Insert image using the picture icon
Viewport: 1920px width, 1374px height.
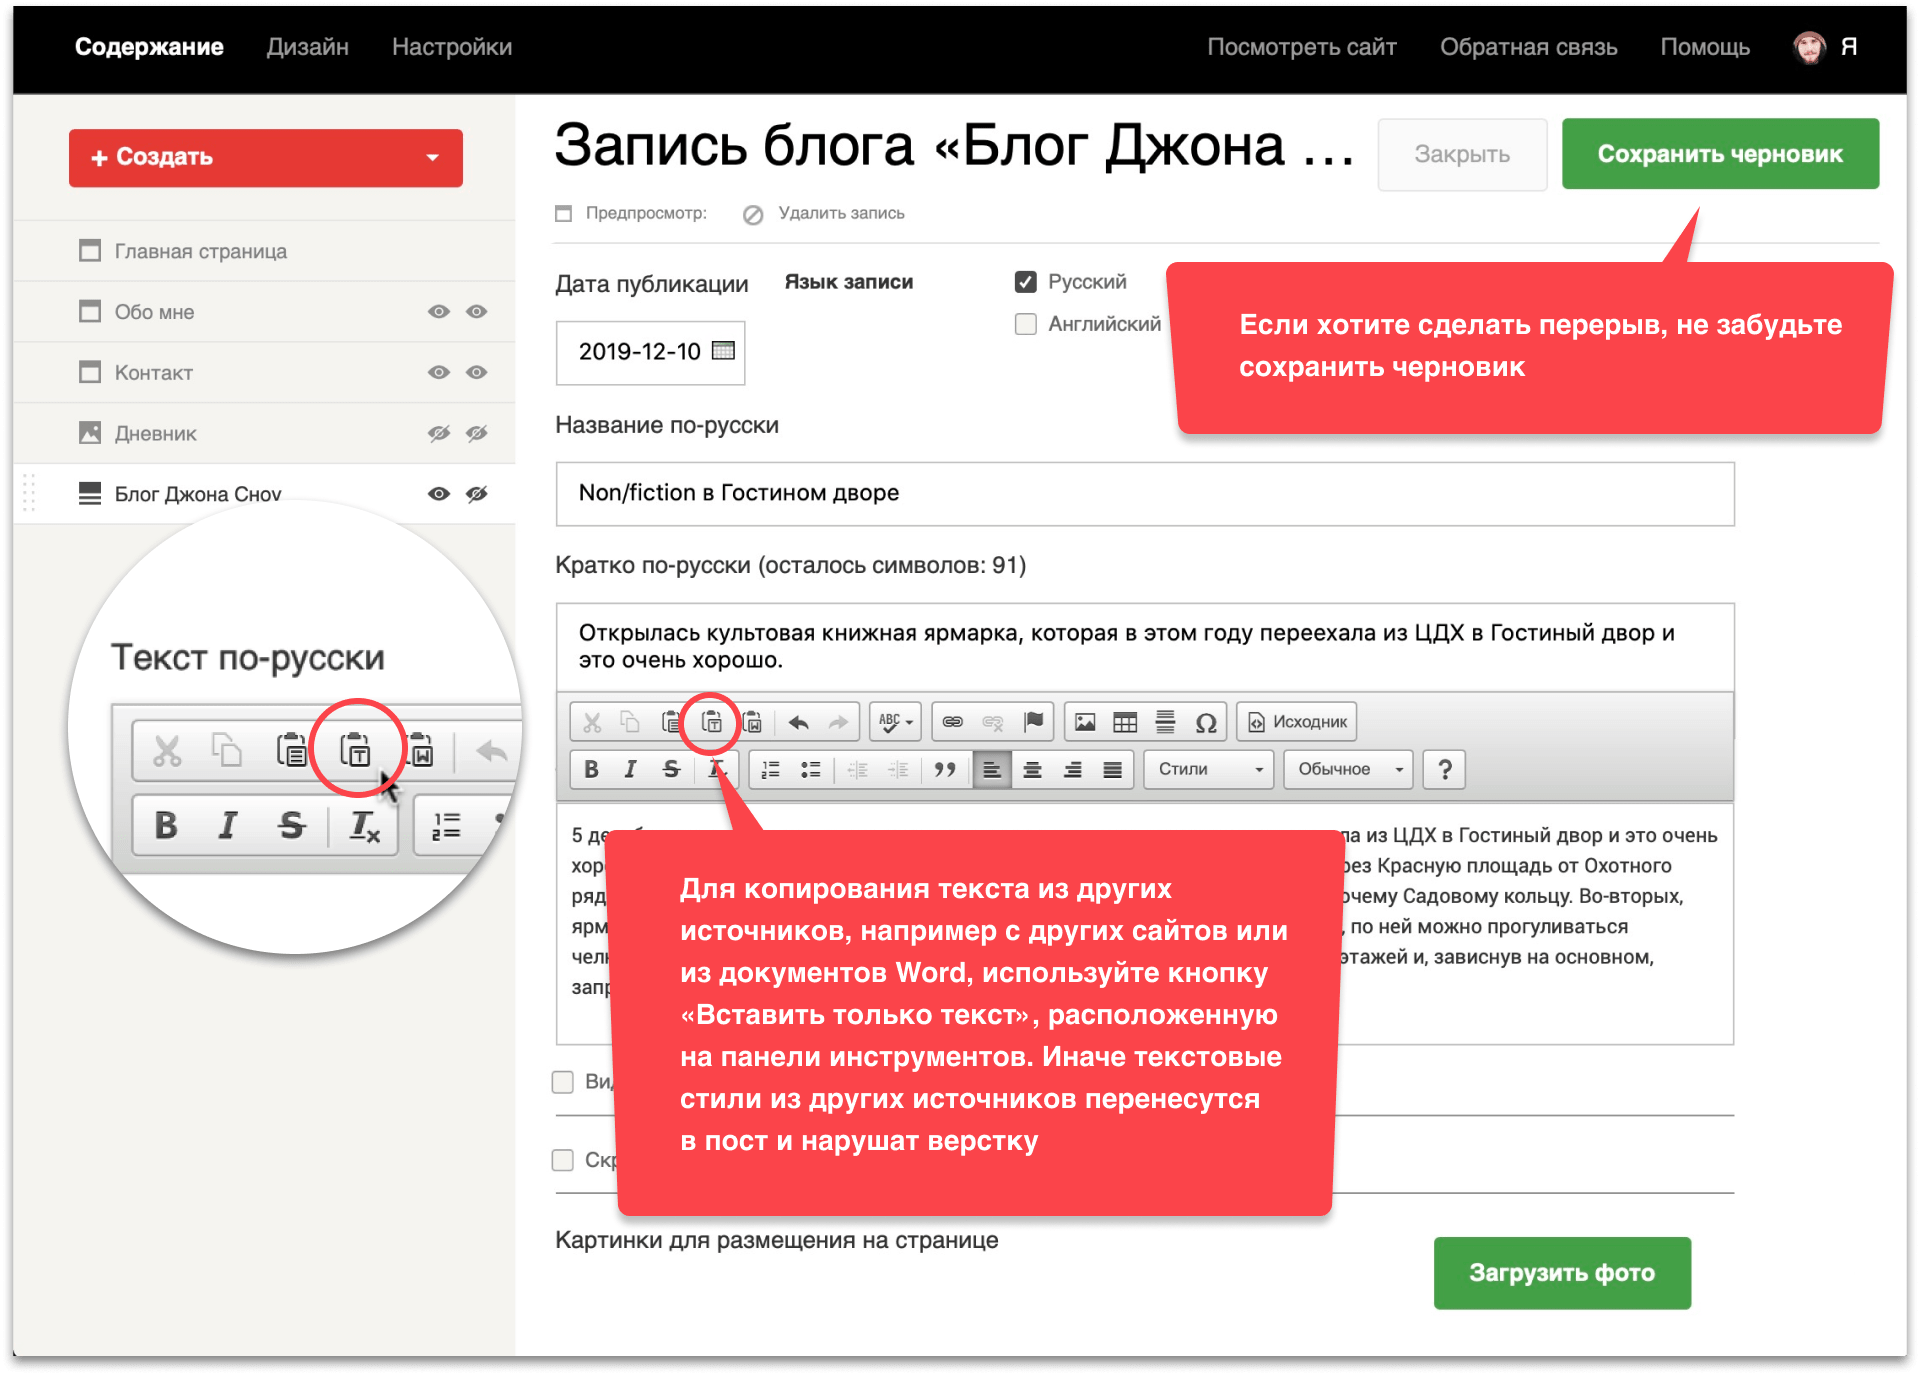1085,722
